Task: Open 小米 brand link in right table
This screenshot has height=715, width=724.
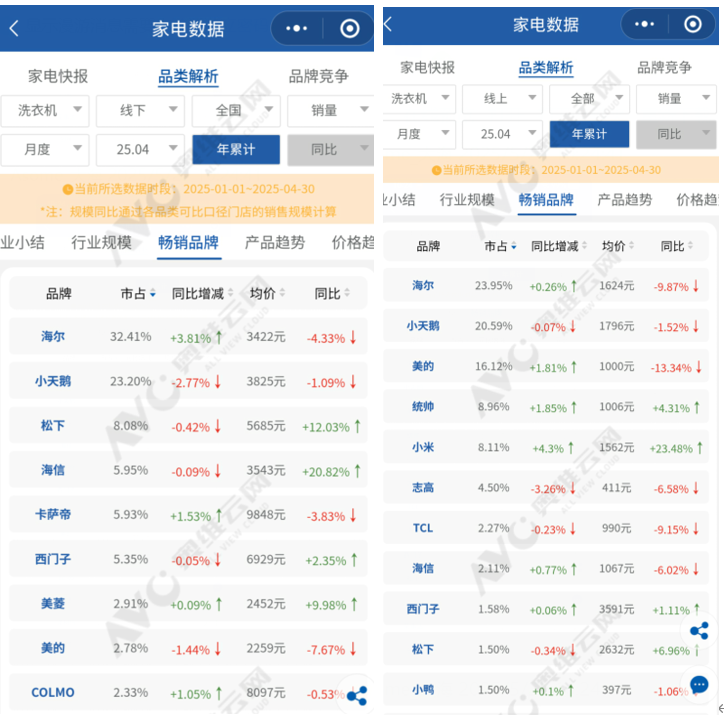Action: (x=422, y=447)
